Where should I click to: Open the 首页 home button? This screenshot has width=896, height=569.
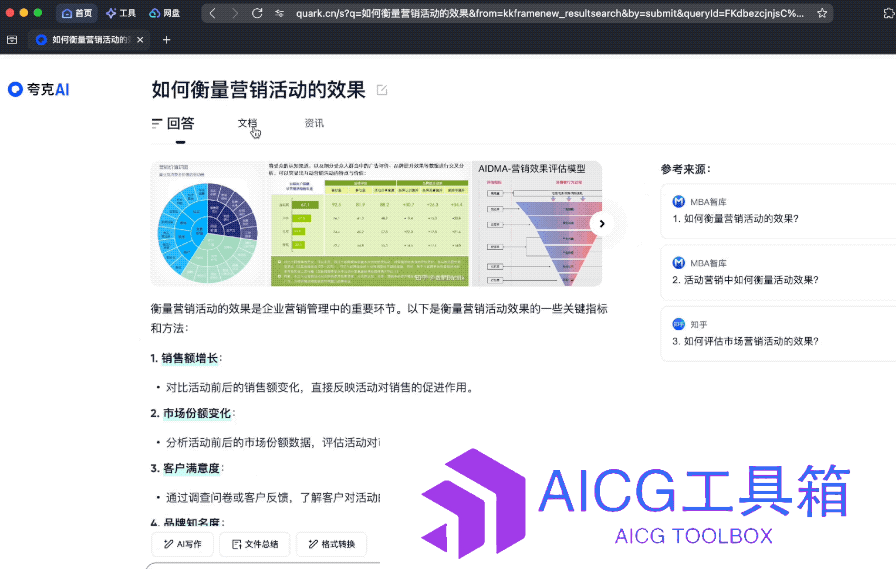(77, 13)
